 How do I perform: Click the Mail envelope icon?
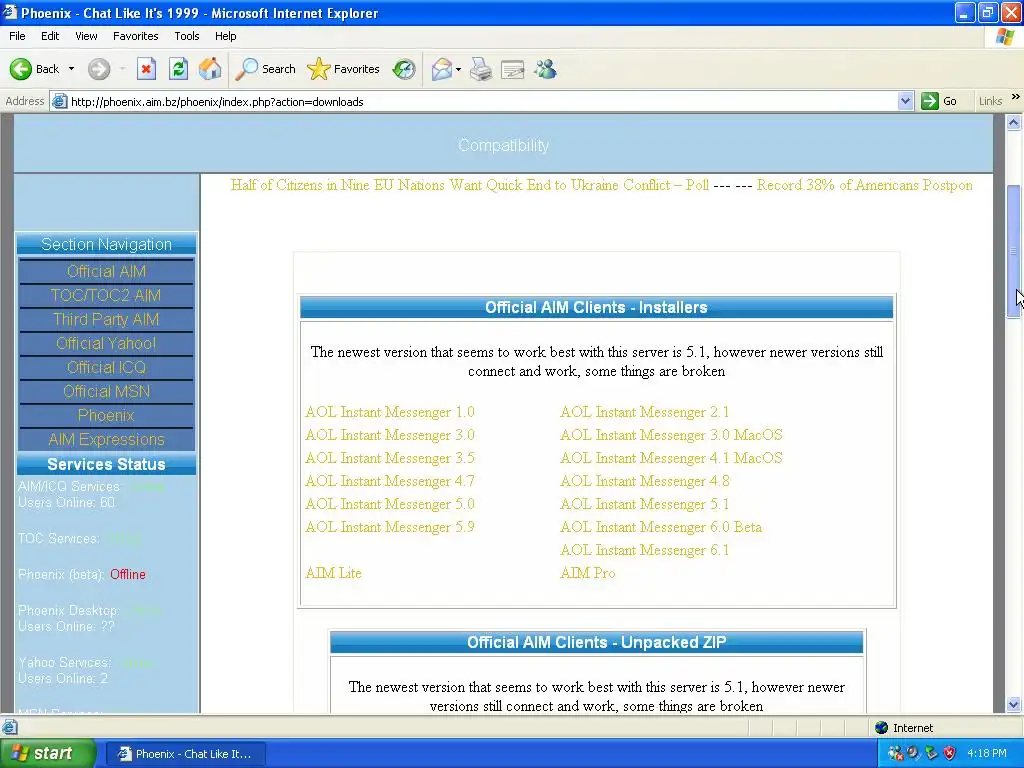(442, 69)
